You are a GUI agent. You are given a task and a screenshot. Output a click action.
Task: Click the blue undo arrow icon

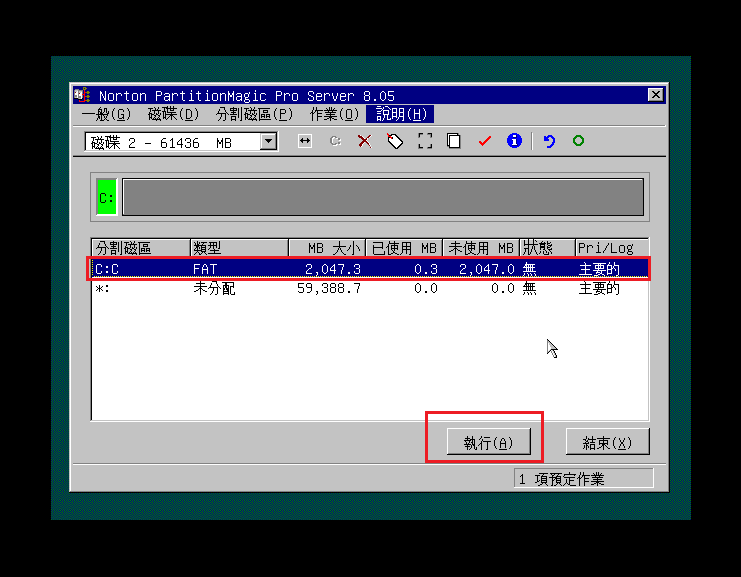[549, 142]
